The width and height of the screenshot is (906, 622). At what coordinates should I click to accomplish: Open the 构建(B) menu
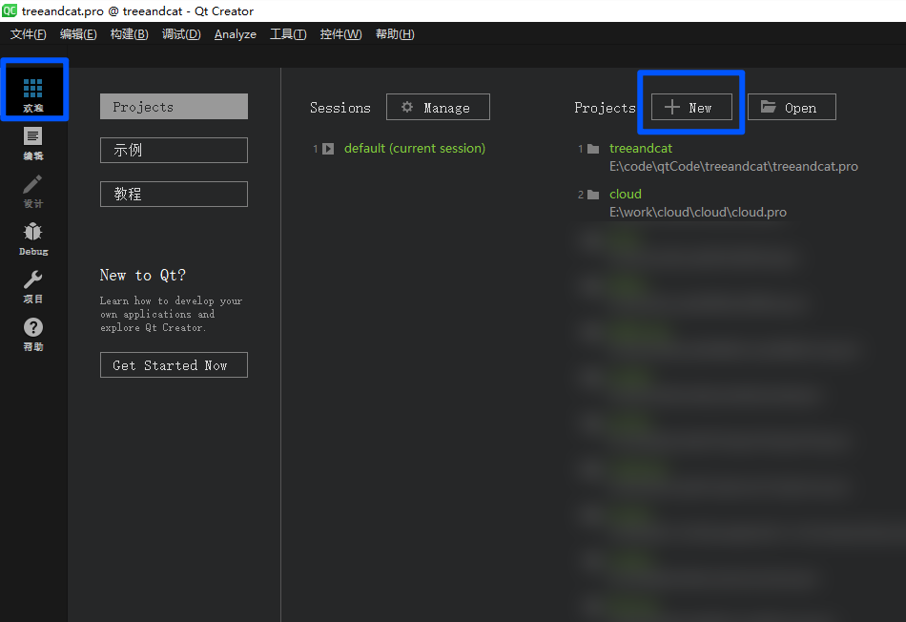click(129, 34)
